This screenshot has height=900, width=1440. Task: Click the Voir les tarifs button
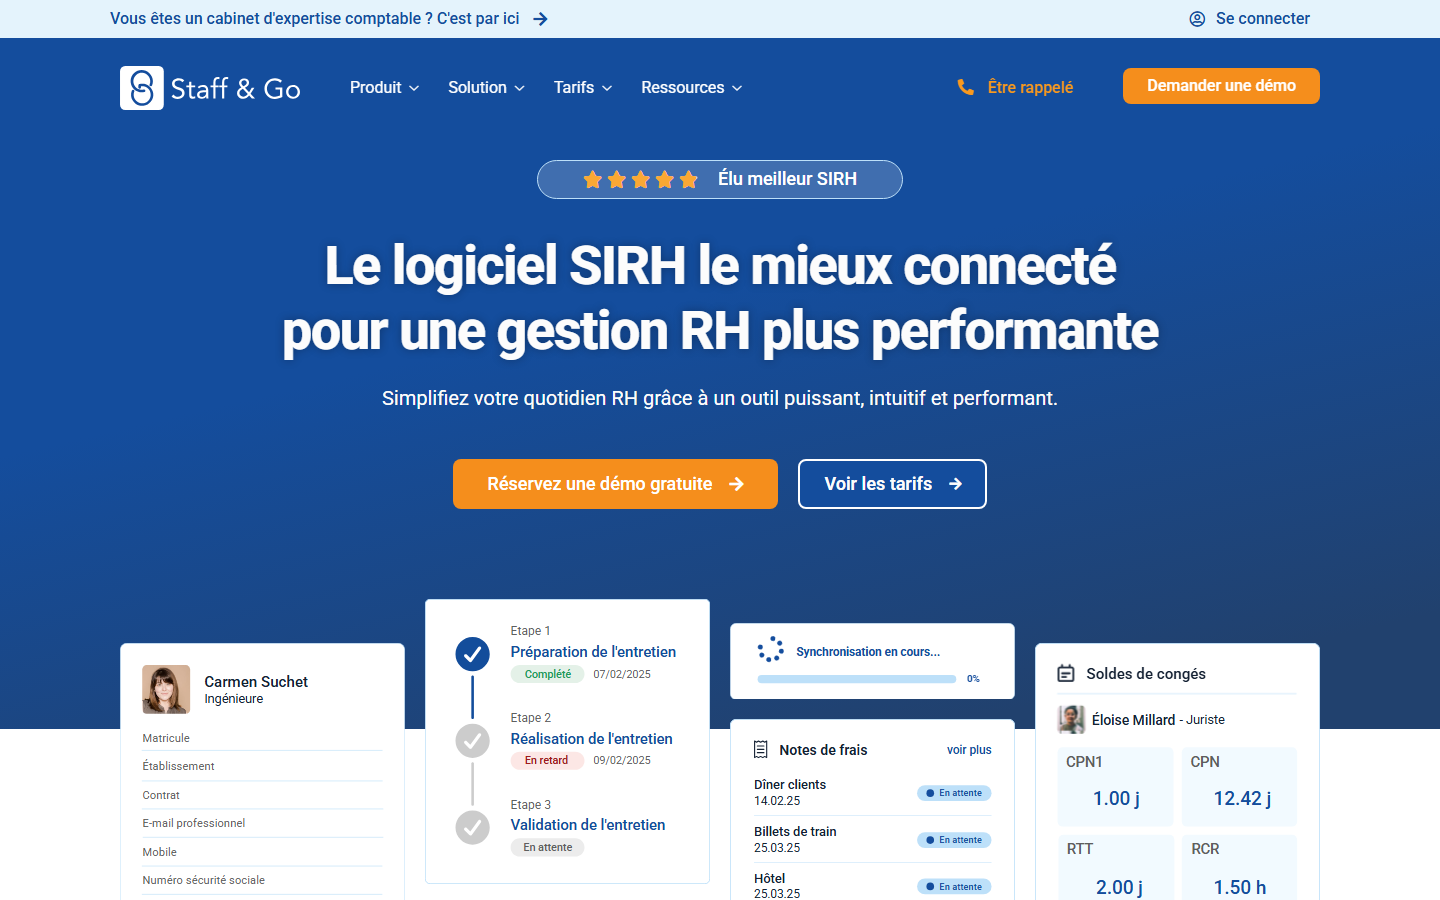892,484
